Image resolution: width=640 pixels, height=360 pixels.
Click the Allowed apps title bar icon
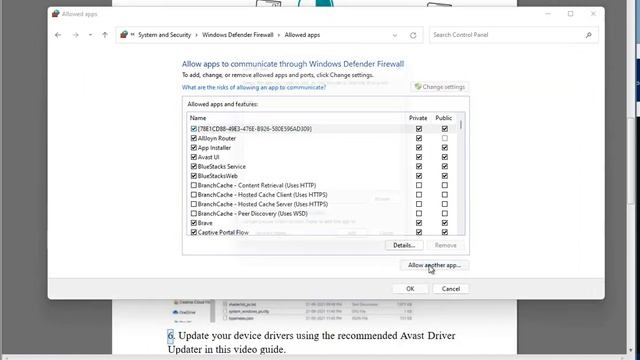56,14
